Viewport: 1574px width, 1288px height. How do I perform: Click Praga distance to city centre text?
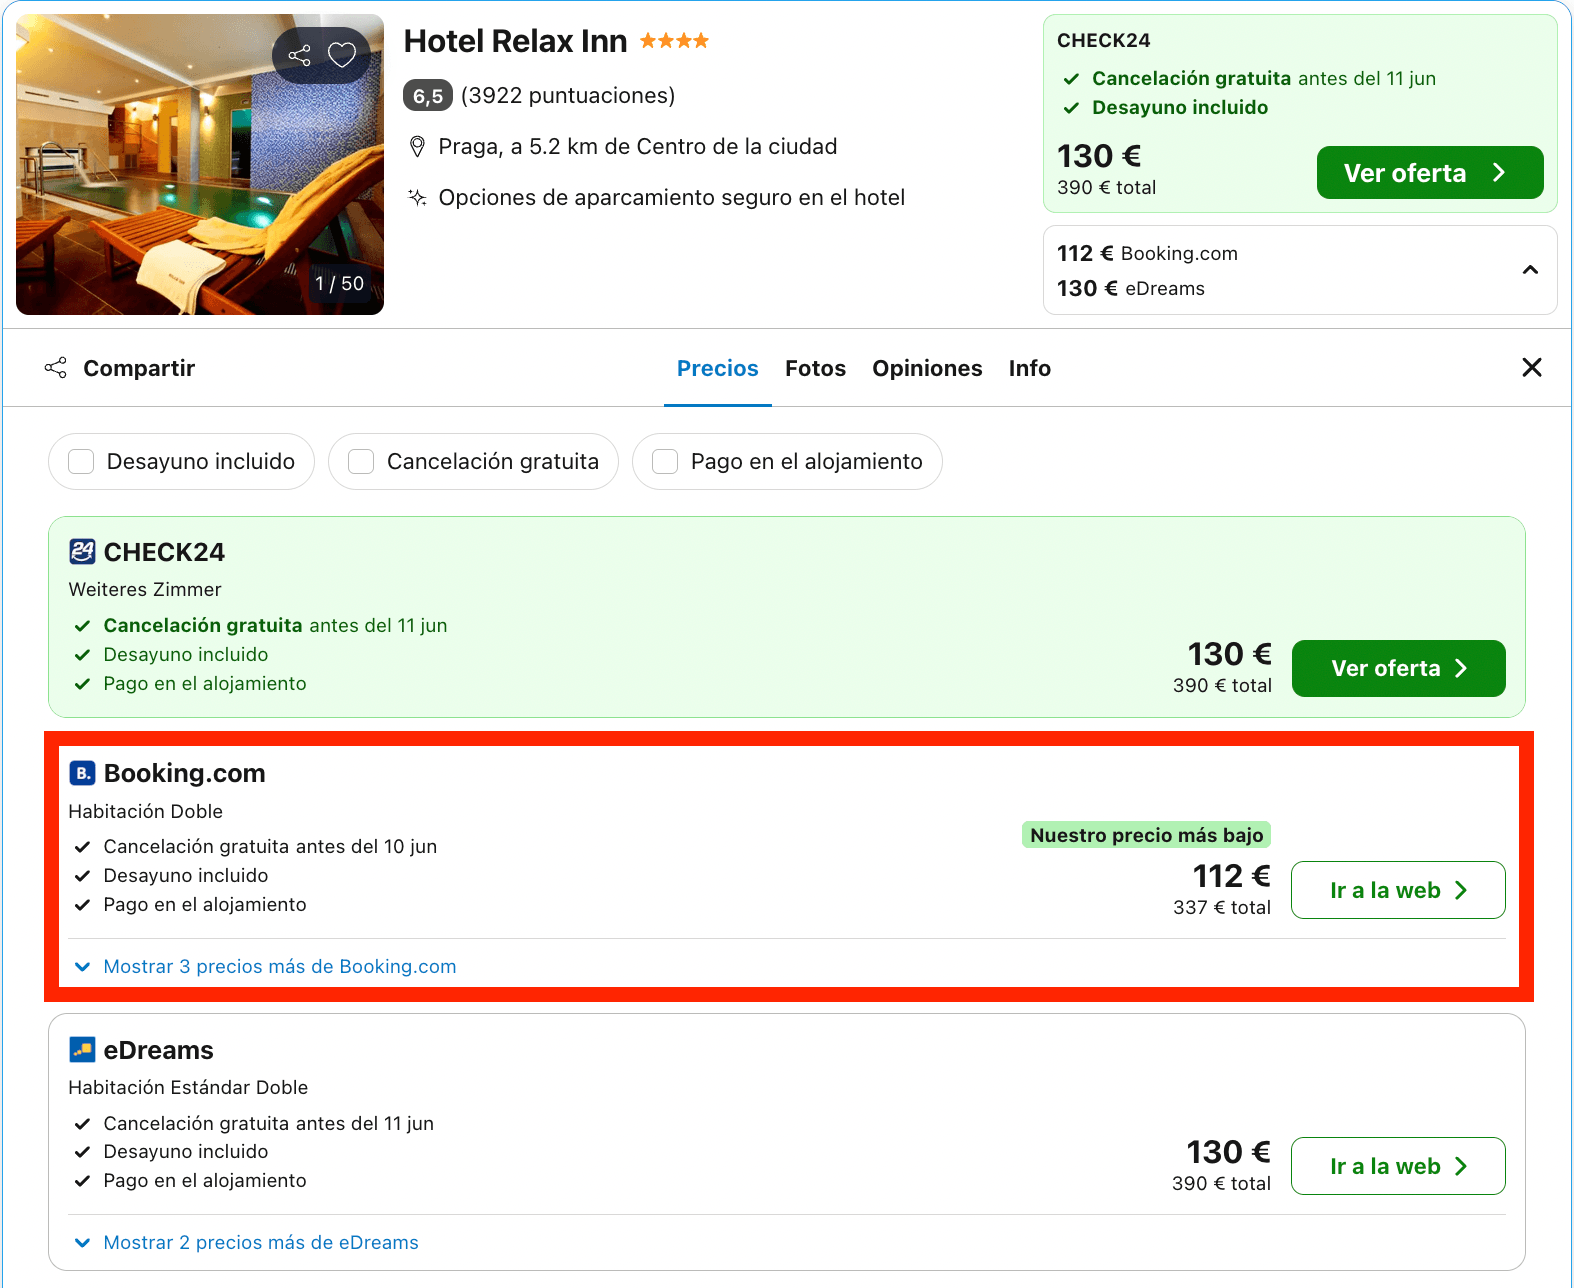[x=638, y=147]
